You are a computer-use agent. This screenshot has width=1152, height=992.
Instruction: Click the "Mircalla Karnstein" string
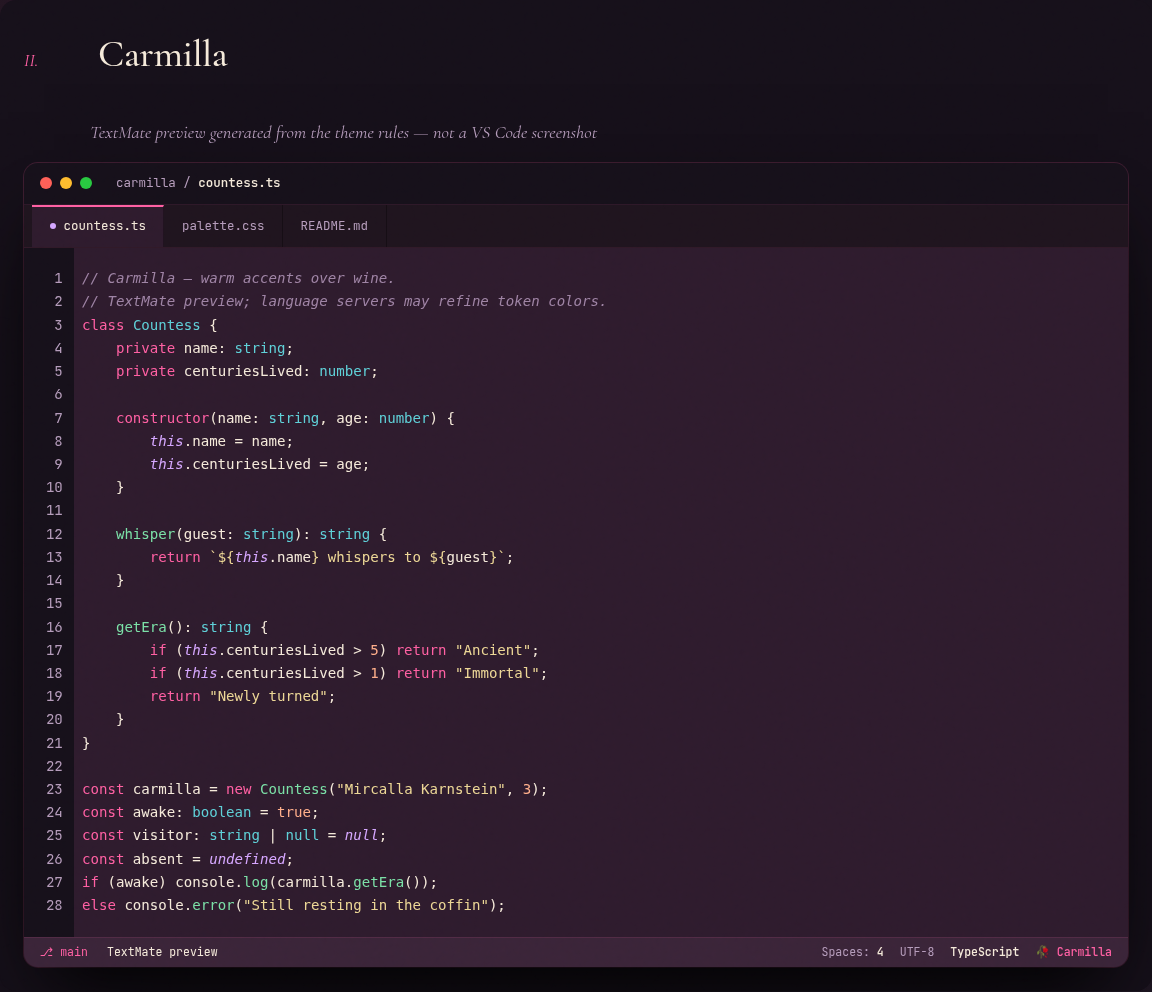coord(421,789)
